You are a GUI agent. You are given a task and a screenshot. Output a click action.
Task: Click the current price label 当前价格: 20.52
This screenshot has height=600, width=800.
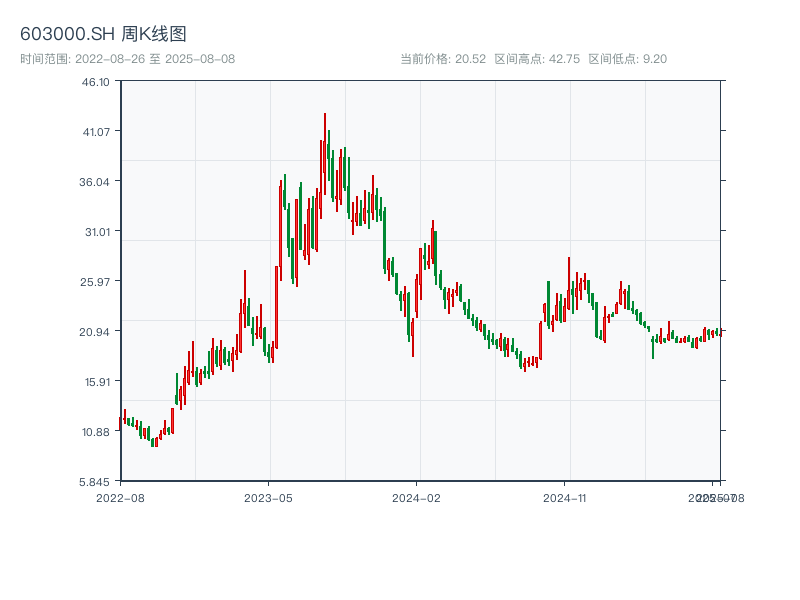[443, 59]
